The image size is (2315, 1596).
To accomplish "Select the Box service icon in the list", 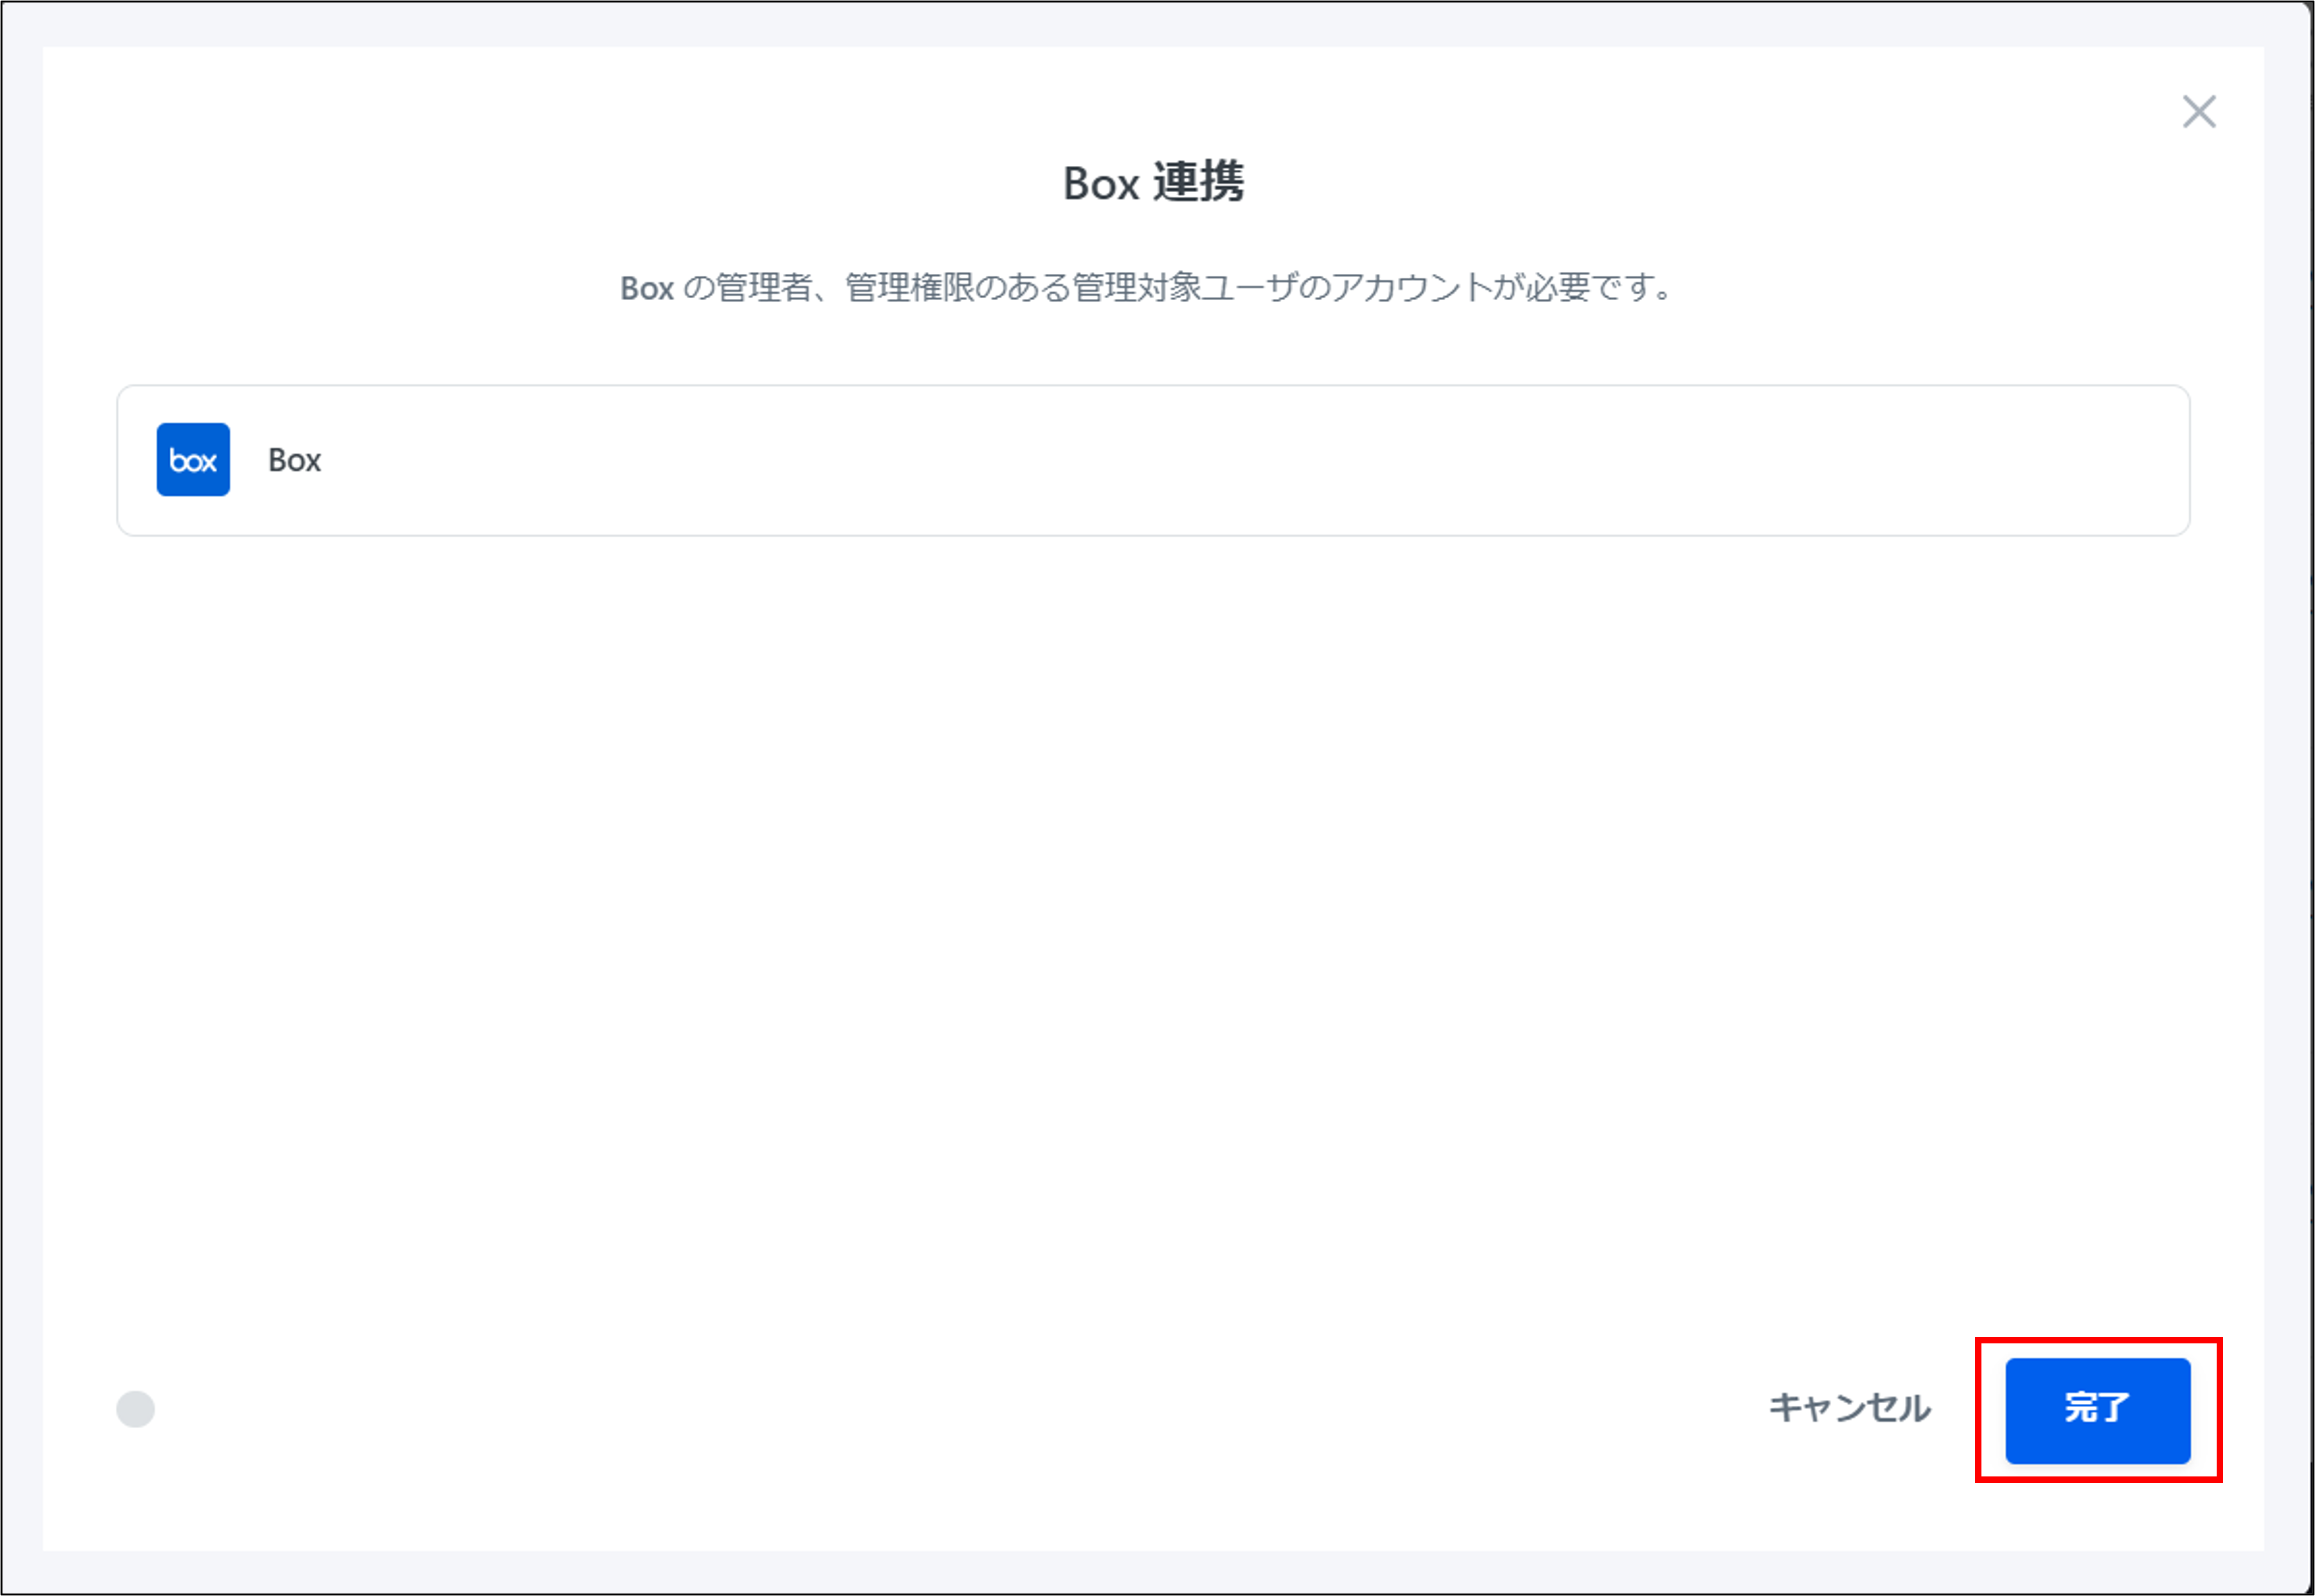I will click(x=193, y=460).
